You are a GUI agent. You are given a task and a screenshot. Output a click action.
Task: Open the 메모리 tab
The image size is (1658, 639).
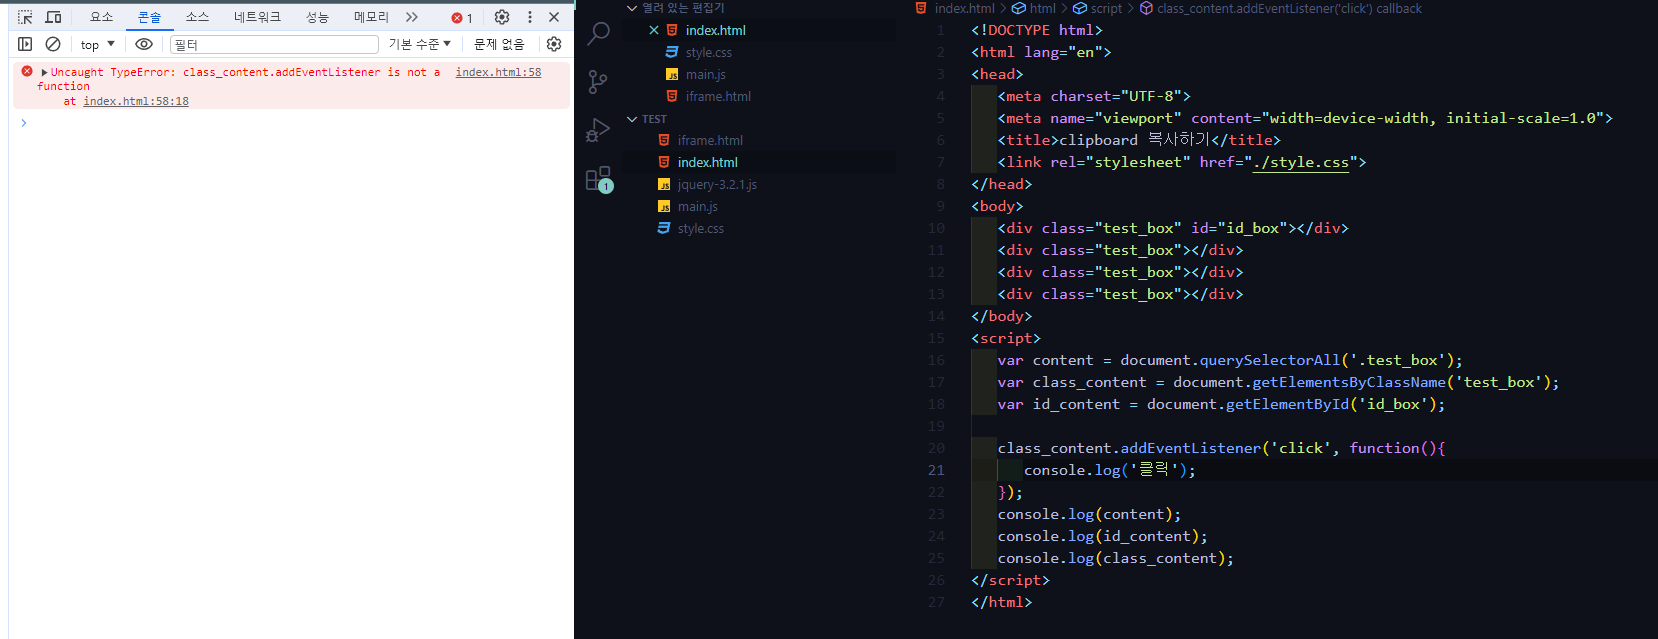pyautogui.click(x=371, y=17)
